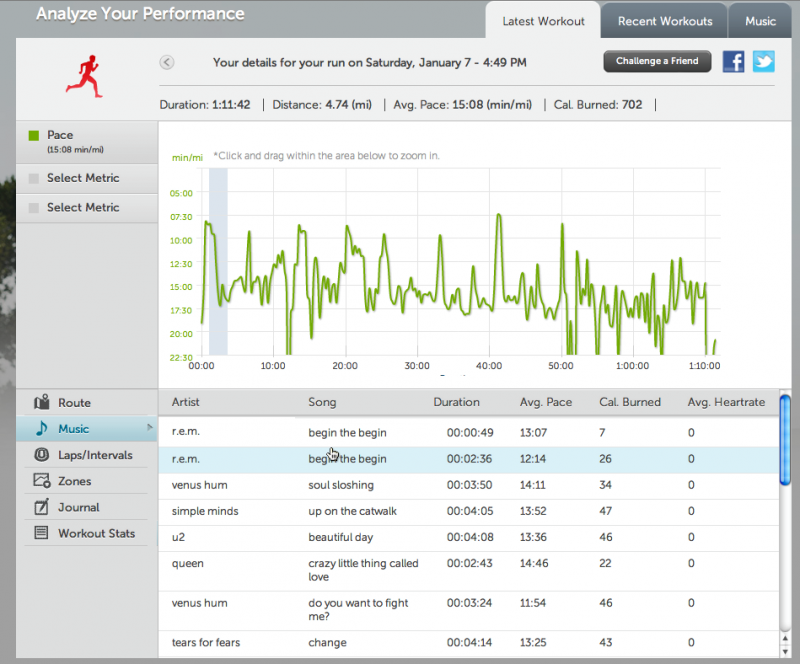The width and height of the screenshot is (800, 664).
Task: Open Workout Stats list icon
Action: pos(41,533)
